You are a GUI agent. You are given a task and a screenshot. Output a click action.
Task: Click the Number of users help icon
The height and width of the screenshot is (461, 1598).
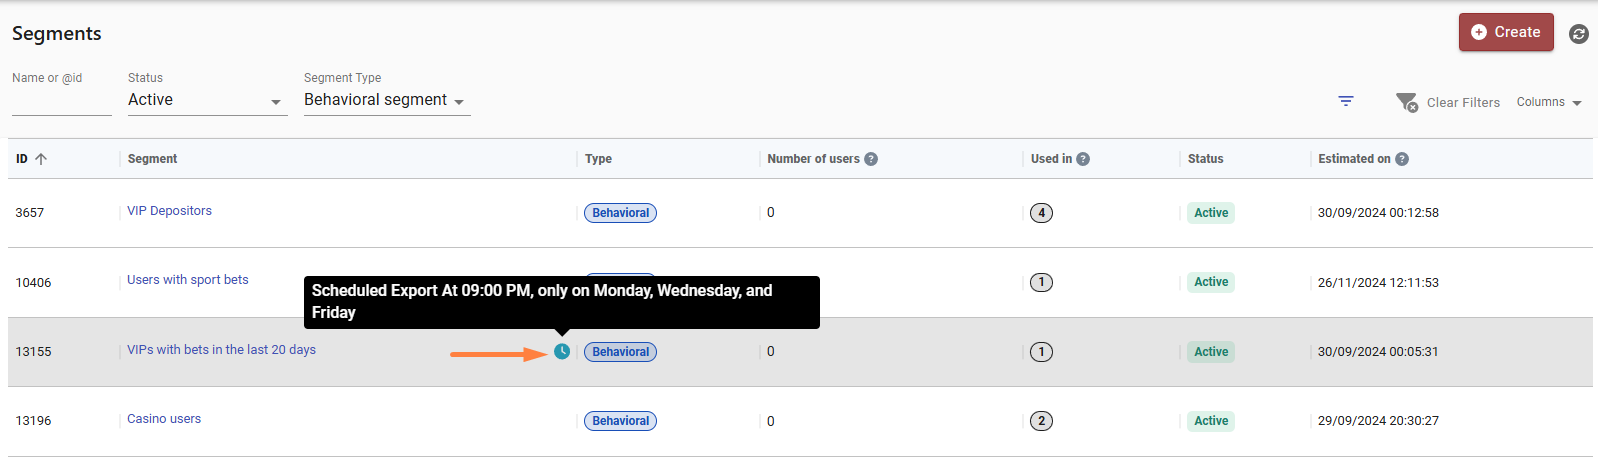click(871, 159)
